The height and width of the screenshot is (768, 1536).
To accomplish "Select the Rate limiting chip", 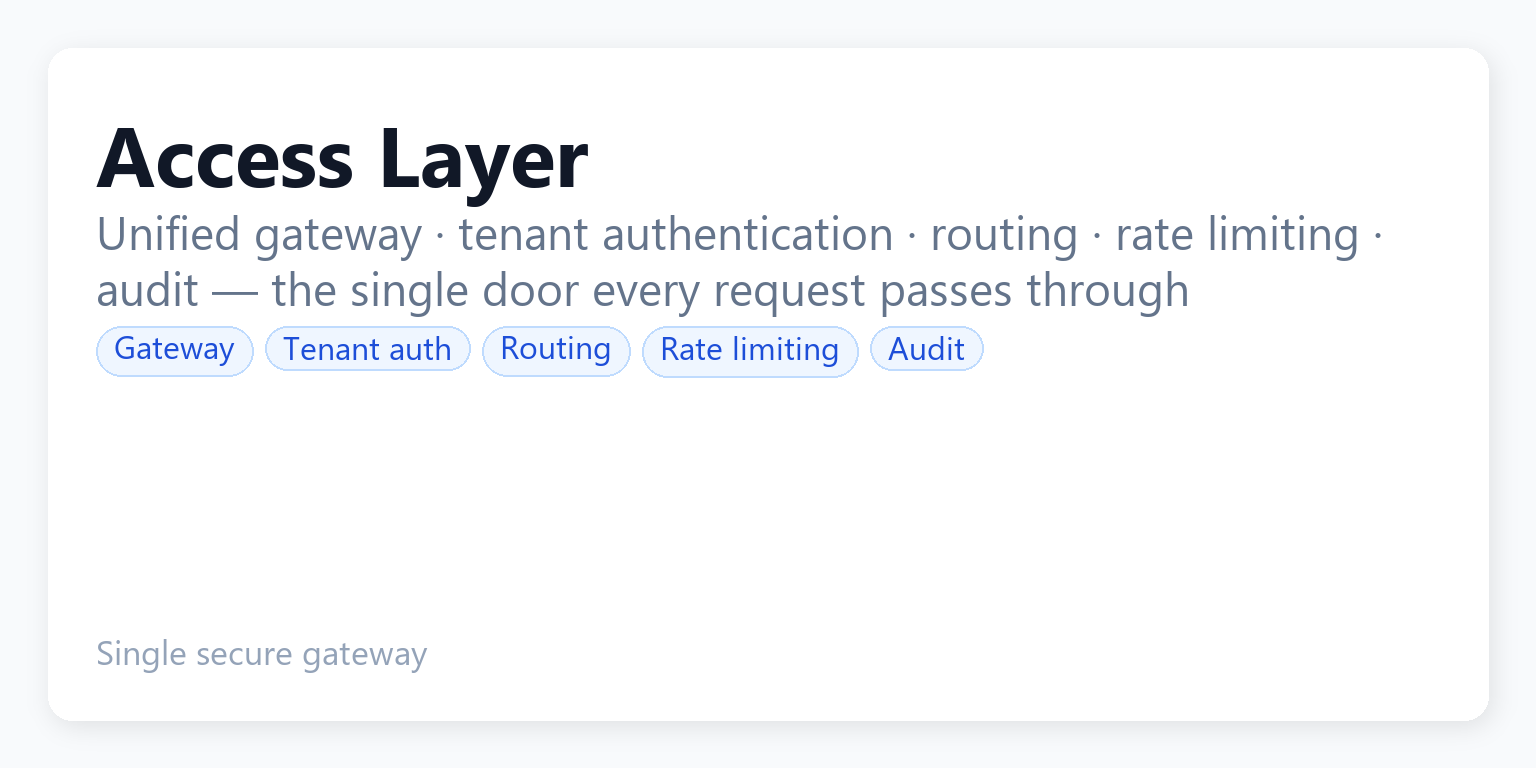I will pyautogui.click(x=750, y=351).
